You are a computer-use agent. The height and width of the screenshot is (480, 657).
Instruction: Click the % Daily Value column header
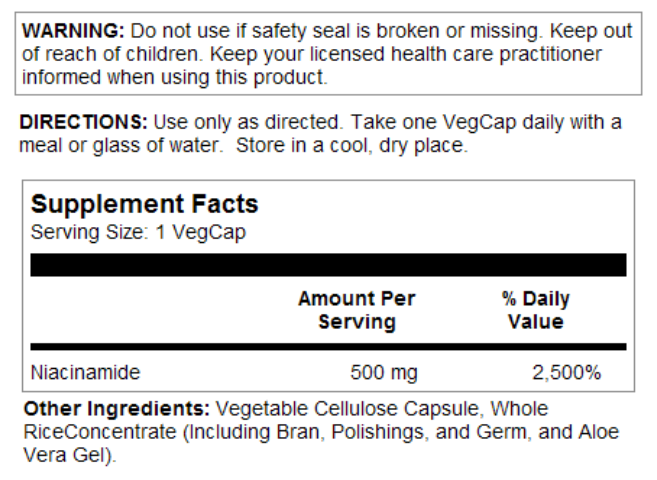tap(536, 310)
